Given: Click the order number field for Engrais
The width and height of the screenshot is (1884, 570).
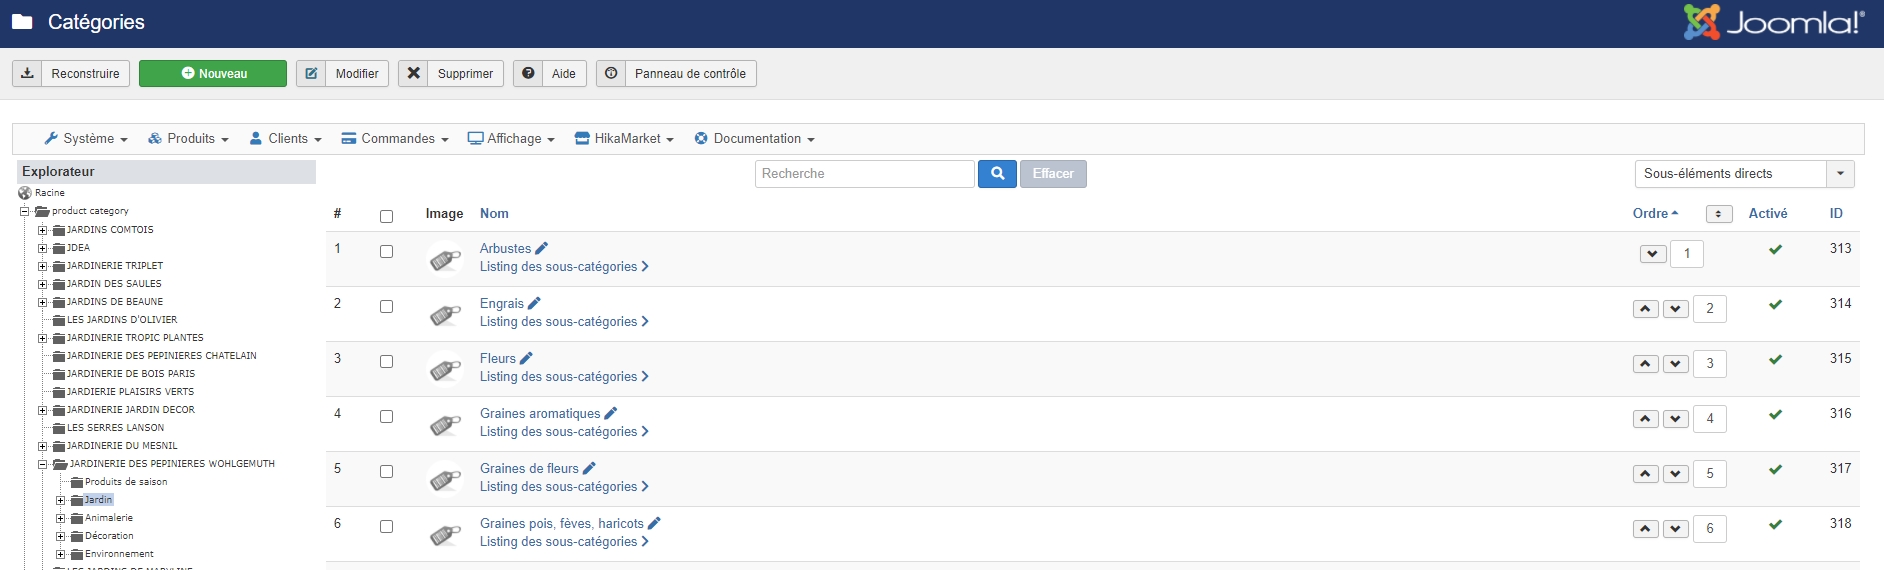Looking at the screenshot, I should pyautogui.click(x=1710, y=309).
